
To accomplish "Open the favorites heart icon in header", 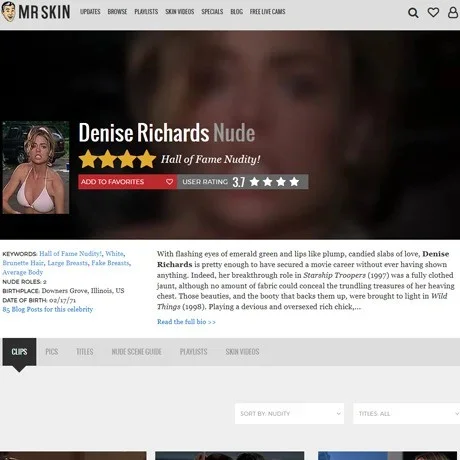I will point(433,13).
